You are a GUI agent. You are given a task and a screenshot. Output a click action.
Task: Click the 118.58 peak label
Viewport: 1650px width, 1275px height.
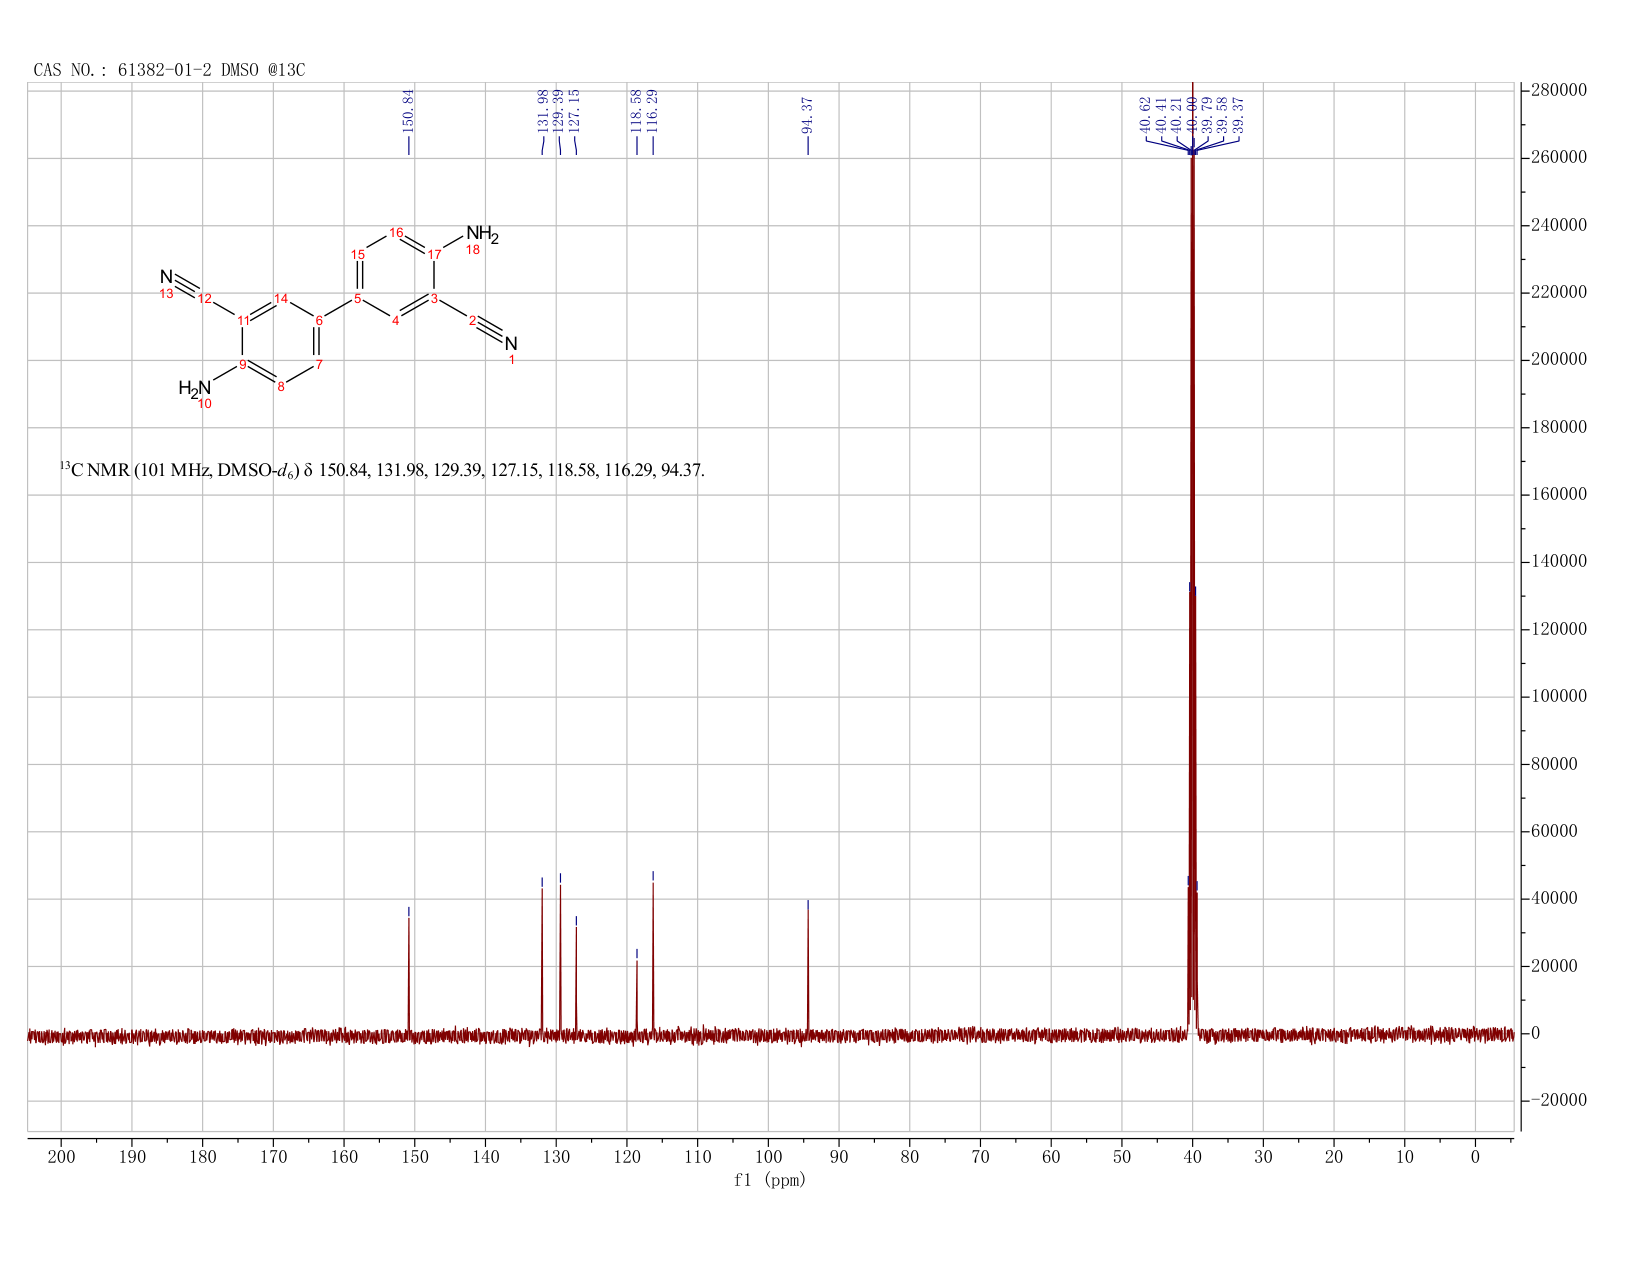pos(636,111)
